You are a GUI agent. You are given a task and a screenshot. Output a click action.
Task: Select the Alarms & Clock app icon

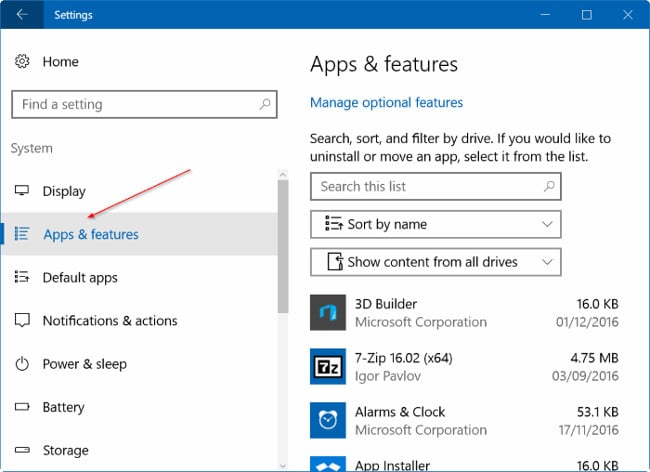(x=328, y=420)
